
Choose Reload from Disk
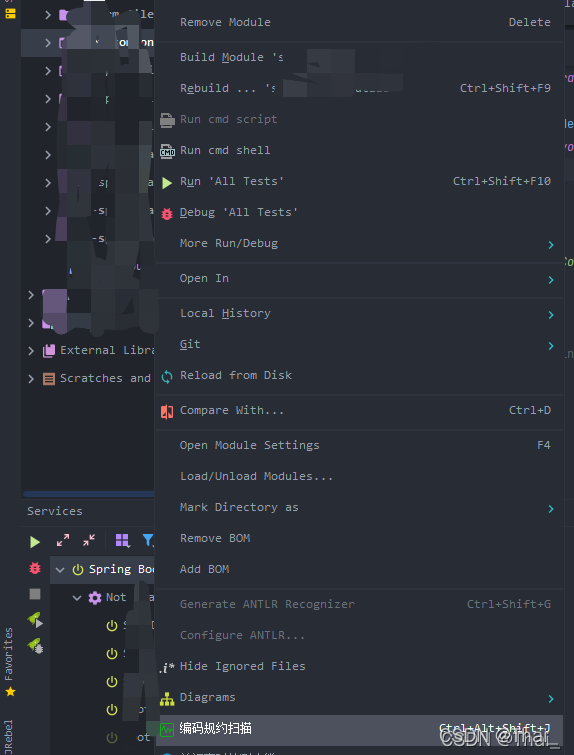[359, 376]
